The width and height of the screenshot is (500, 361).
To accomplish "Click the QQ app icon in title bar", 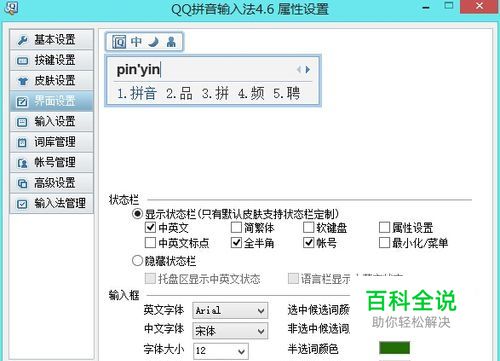I will [x=11, y=7].
